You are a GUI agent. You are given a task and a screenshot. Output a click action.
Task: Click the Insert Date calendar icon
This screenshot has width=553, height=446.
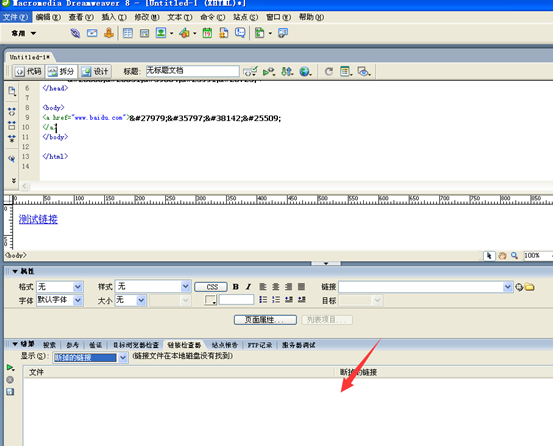coord(207,33)
